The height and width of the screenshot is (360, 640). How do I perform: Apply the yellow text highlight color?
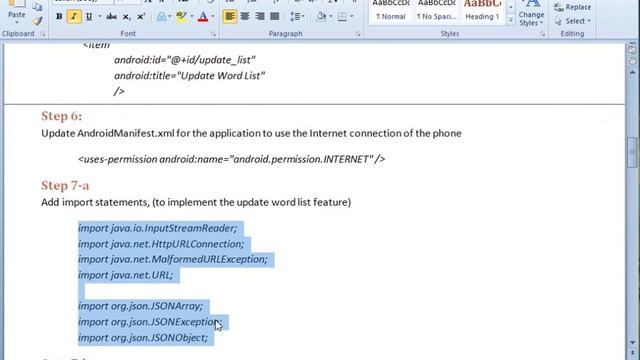coord(181,17)
